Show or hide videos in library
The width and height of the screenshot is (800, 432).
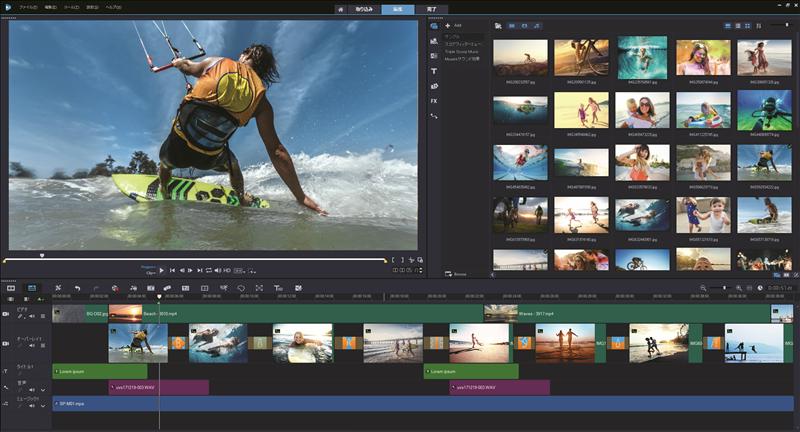tap(512, 26)
